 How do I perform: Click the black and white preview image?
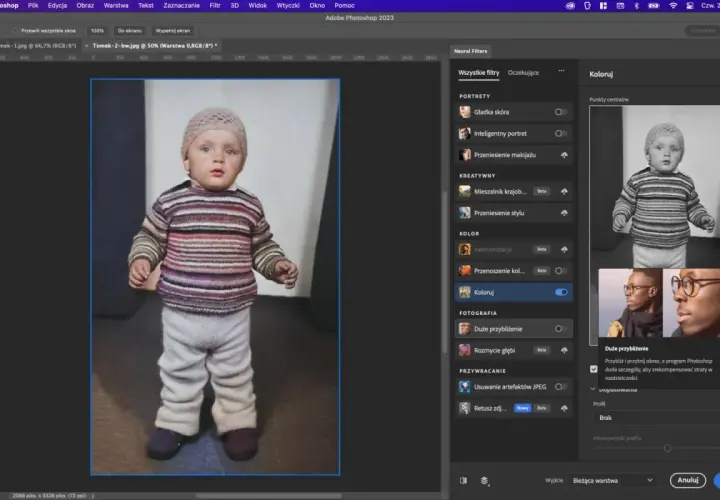655,187
